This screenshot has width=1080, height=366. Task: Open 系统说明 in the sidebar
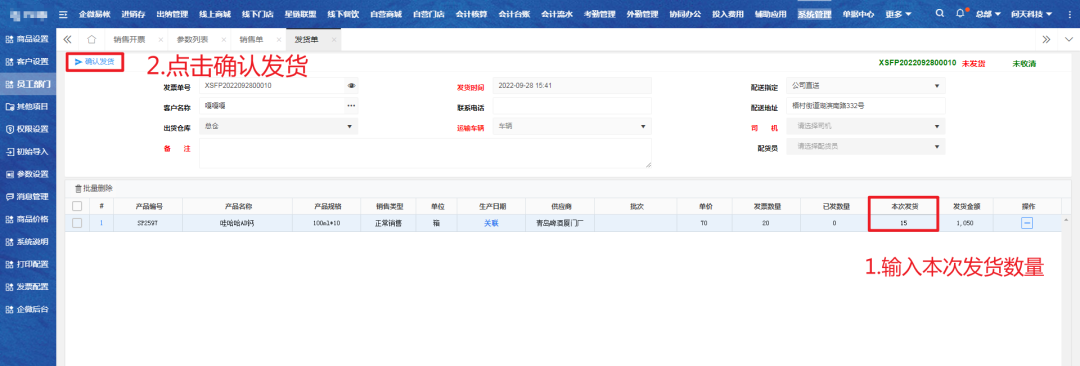(x=28, y=241)
